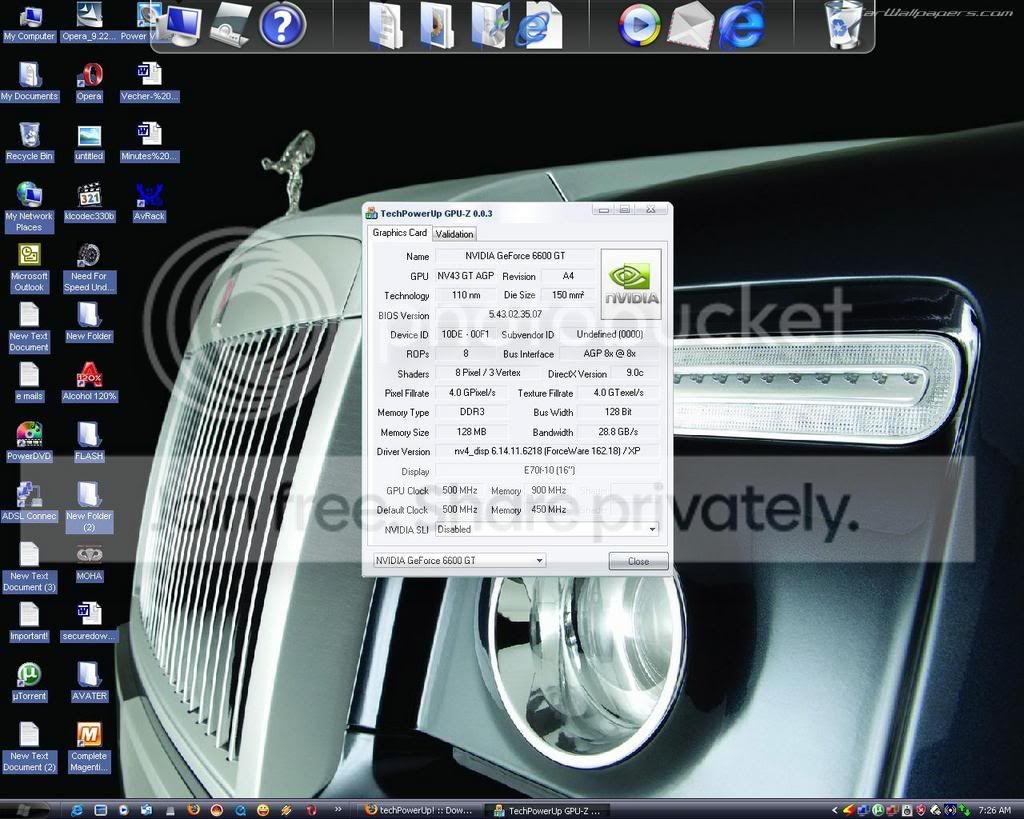
Task: Launch MOHA game icon
Action: [89, 562]
